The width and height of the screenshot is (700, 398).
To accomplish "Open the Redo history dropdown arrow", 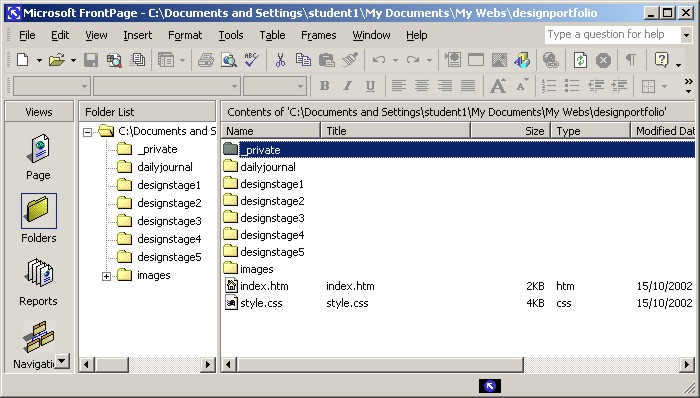I will [429, 60].
